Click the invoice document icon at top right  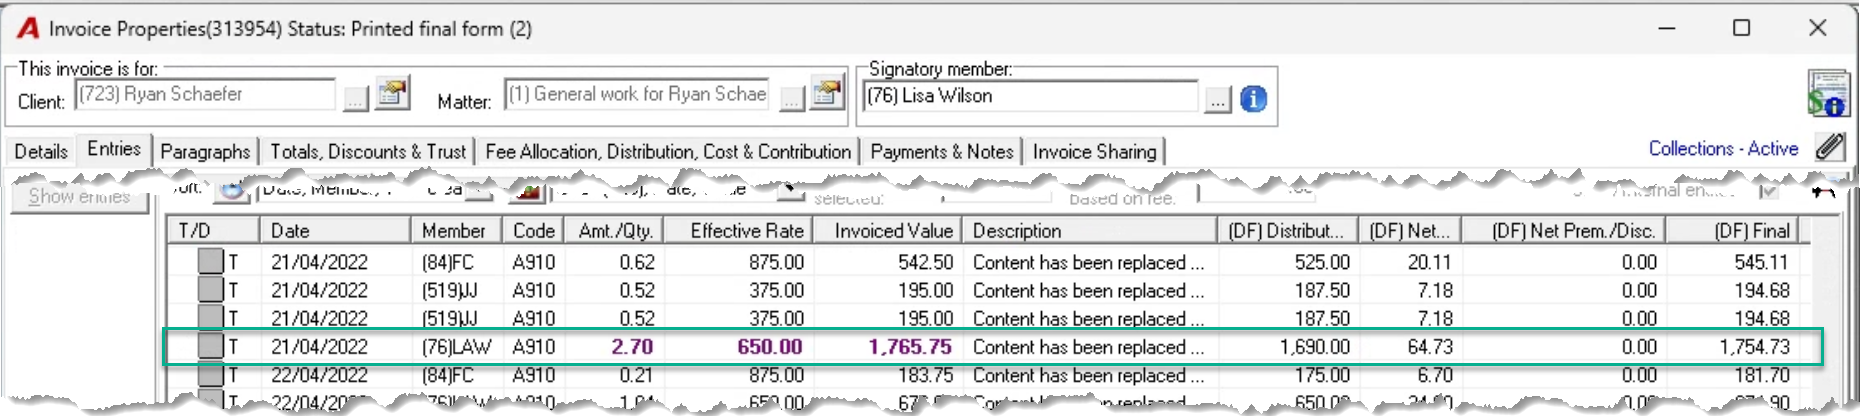(x=1827, y=94)
